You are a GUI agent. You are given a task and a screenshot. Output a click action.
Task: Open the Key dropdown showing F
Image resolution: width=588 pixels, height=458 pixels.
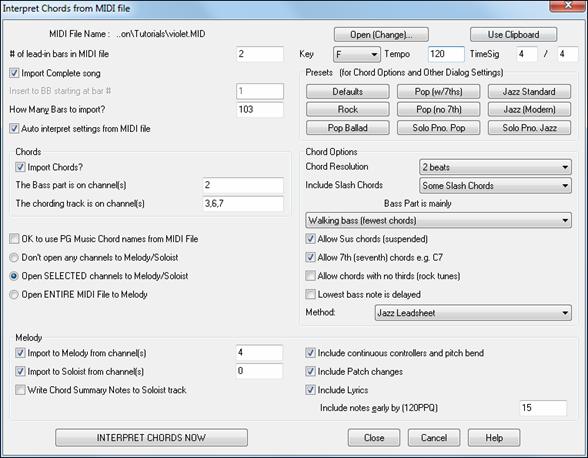click(x=357, y=54)
